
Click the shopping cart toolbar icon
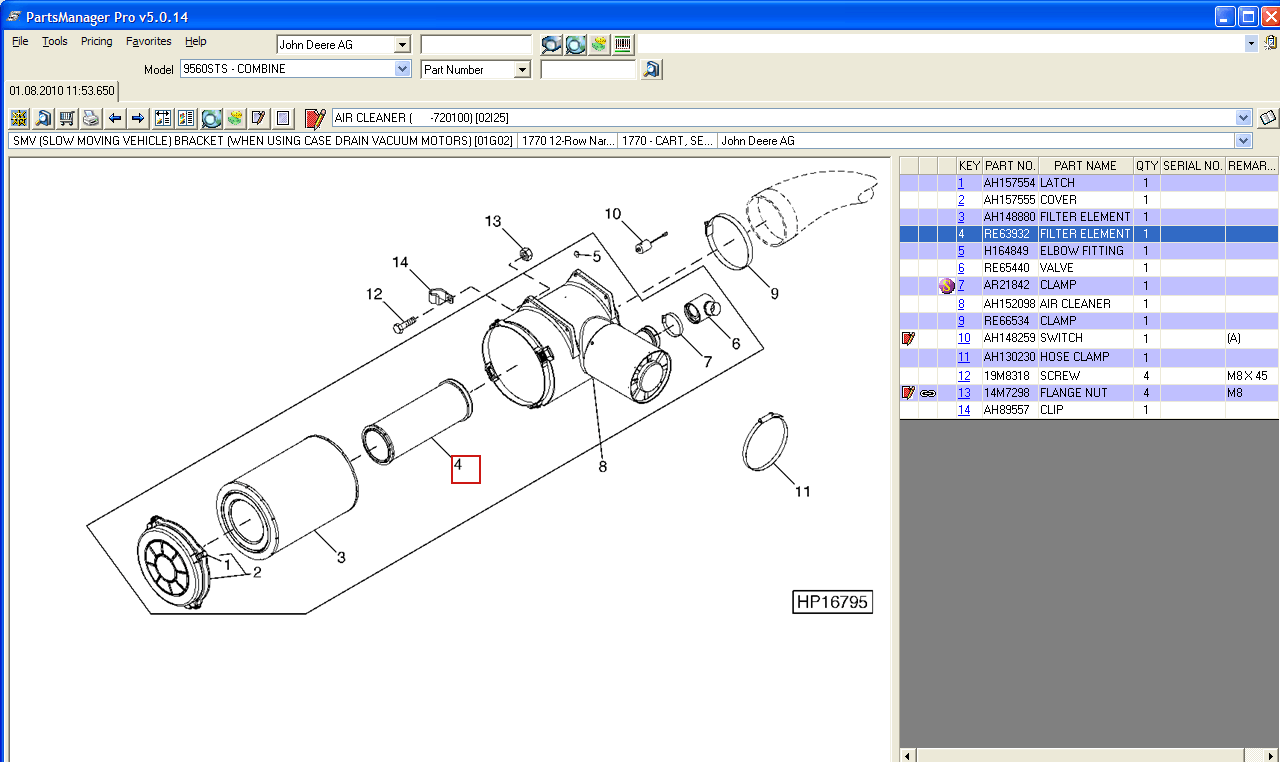[x=67, y=118]
